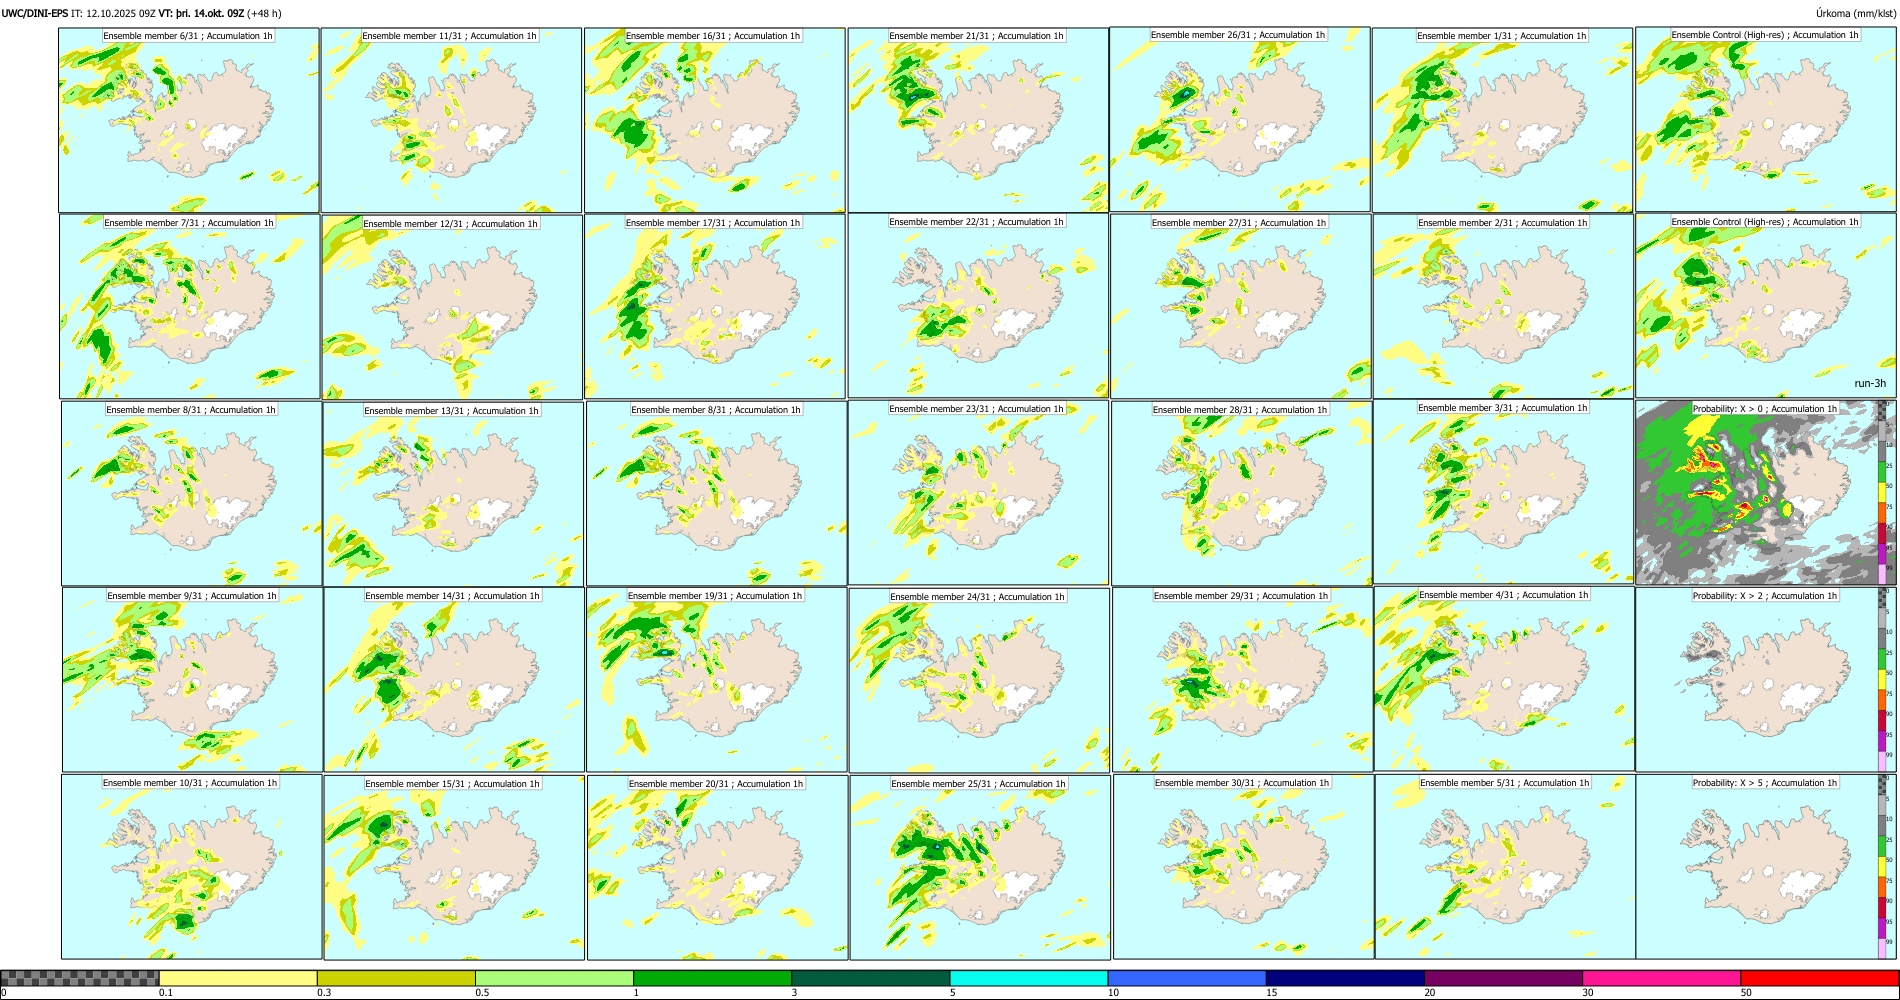
Task: Click the navy 15–20 legend swatch
Action: point(1345,978)
